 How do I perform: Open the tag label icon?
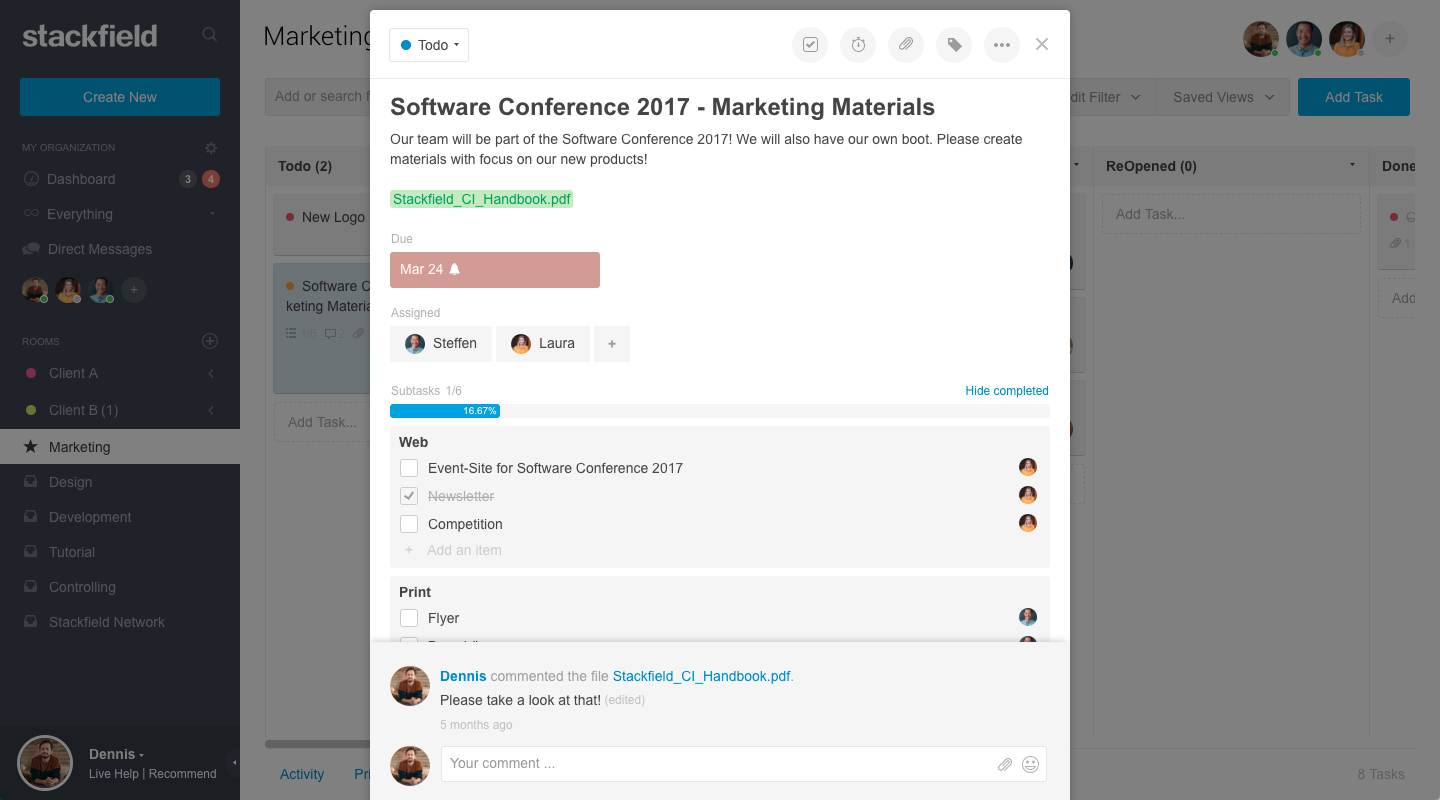[954, 45]
